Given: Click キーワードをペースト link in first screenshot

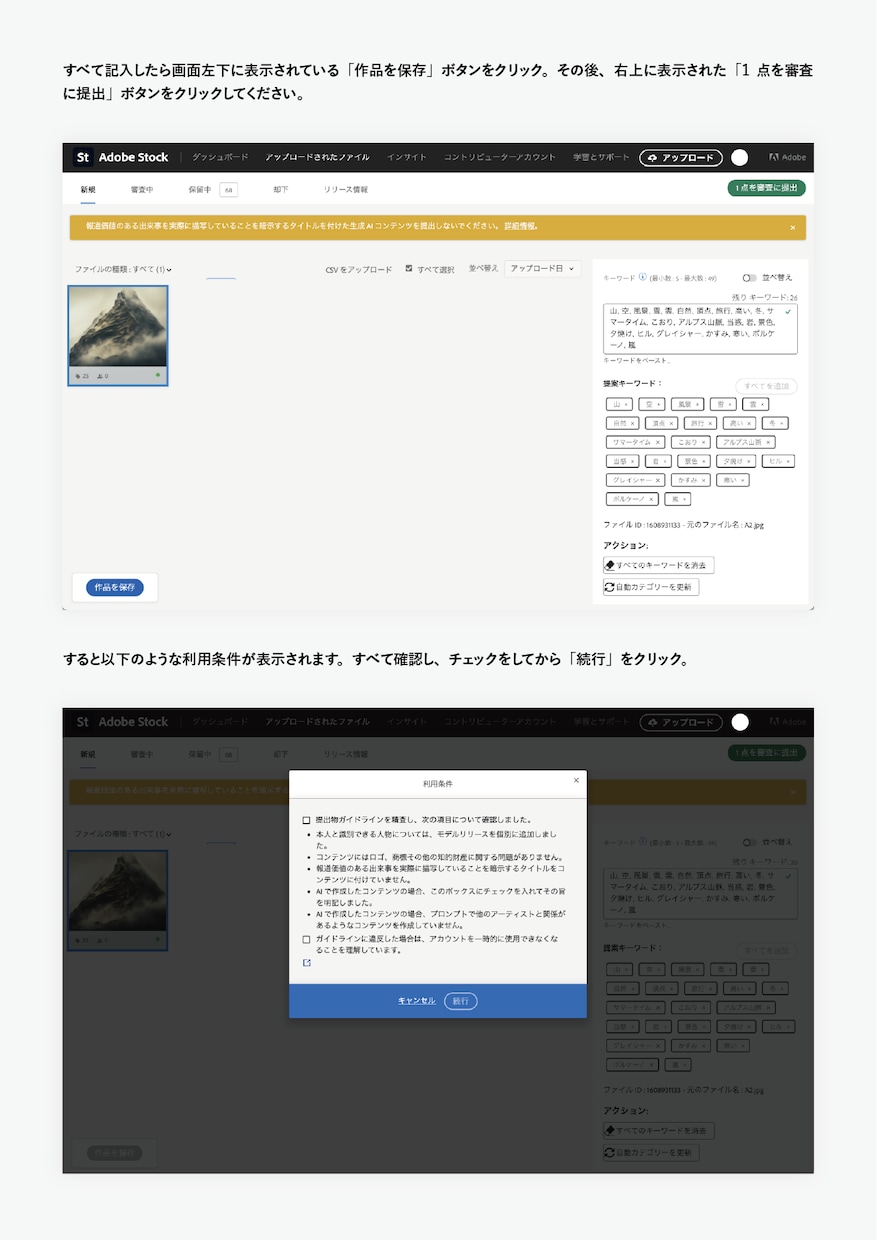Looking at the screenshot, I should (636, 360).
